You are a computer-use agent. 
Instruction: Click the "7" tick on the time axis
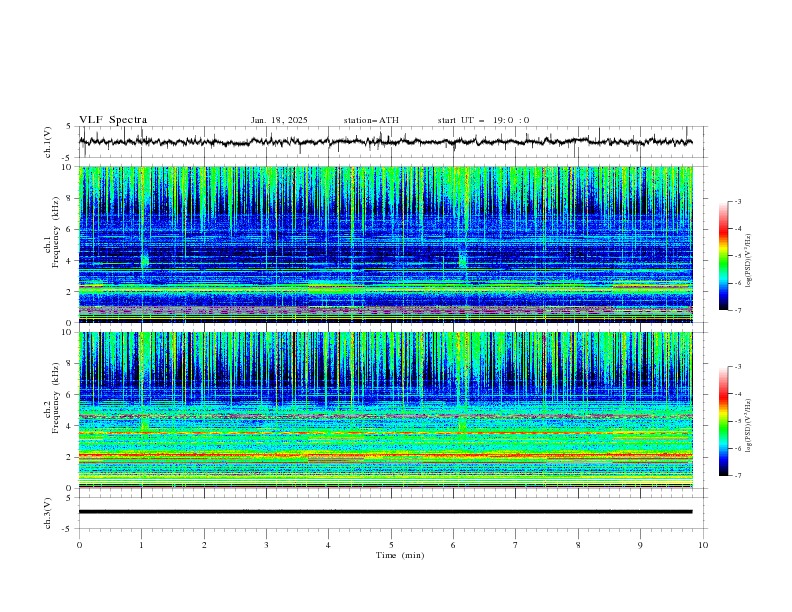click(516, 545)
